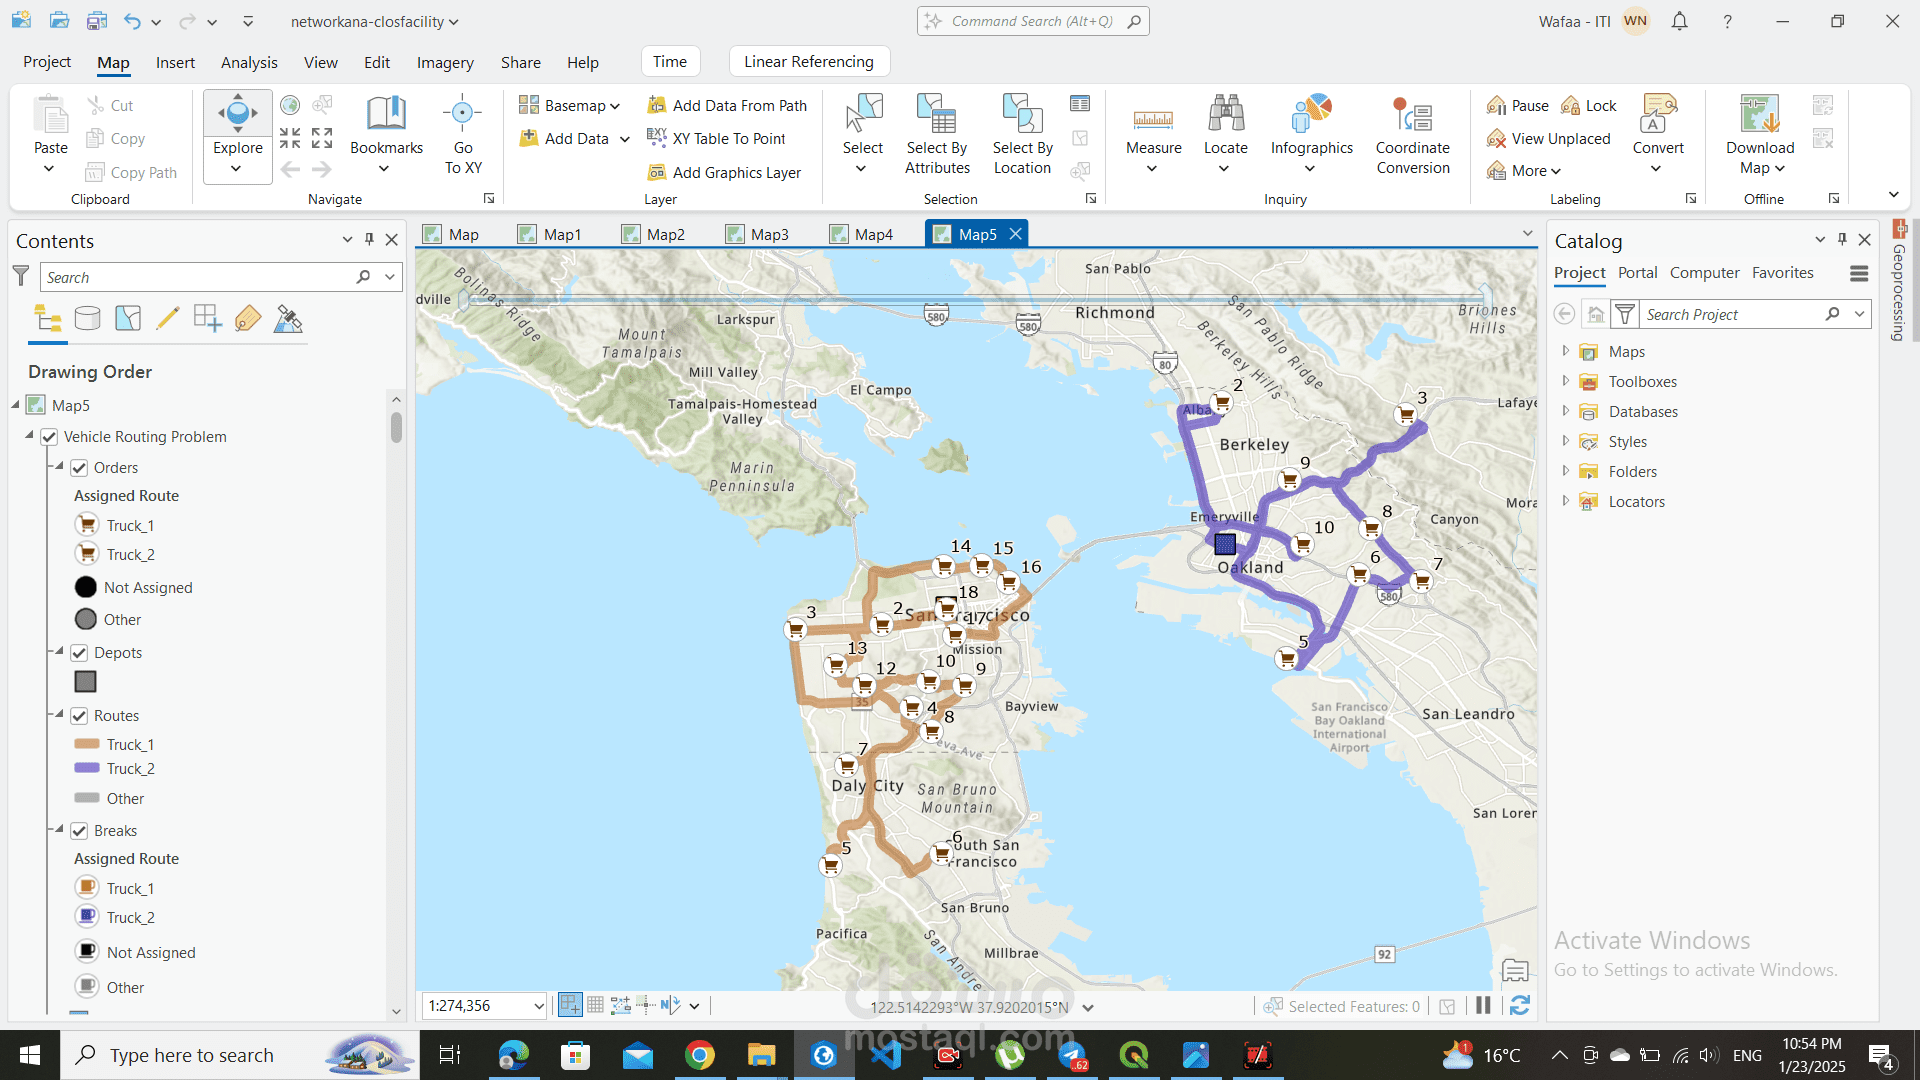The height and width of the screenshot is (1080, 1920).
Task: Click the Catalog filter icon
Action: [x=1625, y=314]
